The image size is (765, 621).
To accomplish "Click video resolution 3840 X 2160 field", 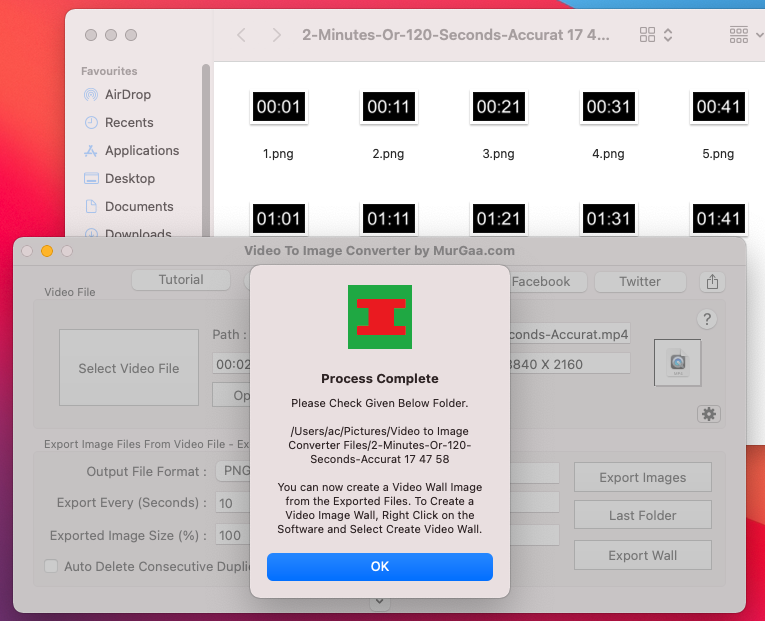I will 569,364.
